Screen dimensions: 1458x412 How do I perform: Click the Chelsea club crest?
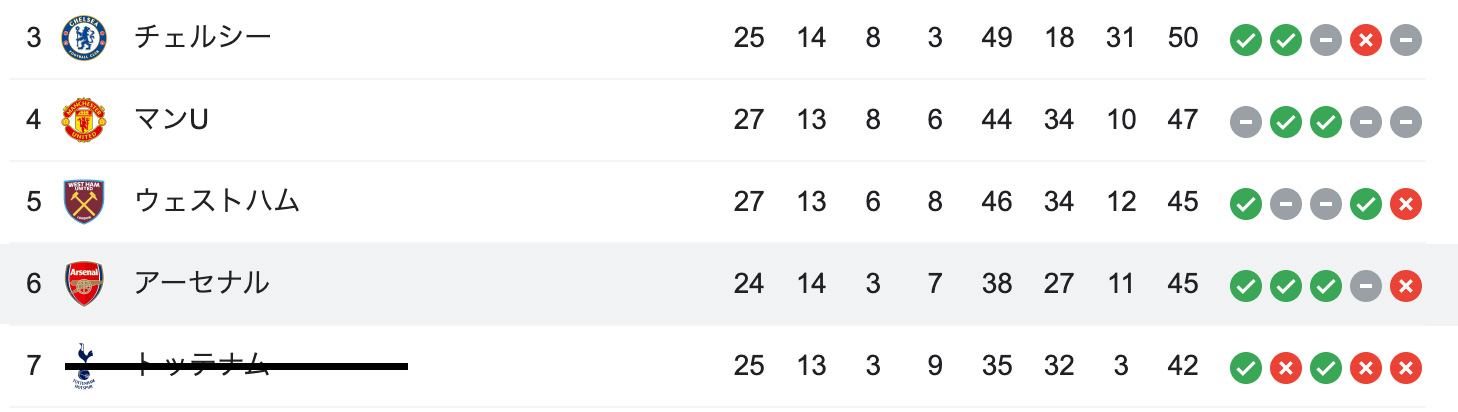[83, 39]
